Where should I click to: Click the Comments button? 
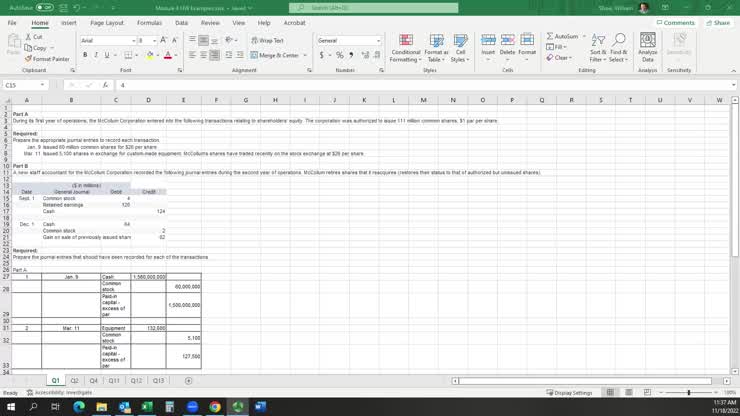click(x=675, y=23)
